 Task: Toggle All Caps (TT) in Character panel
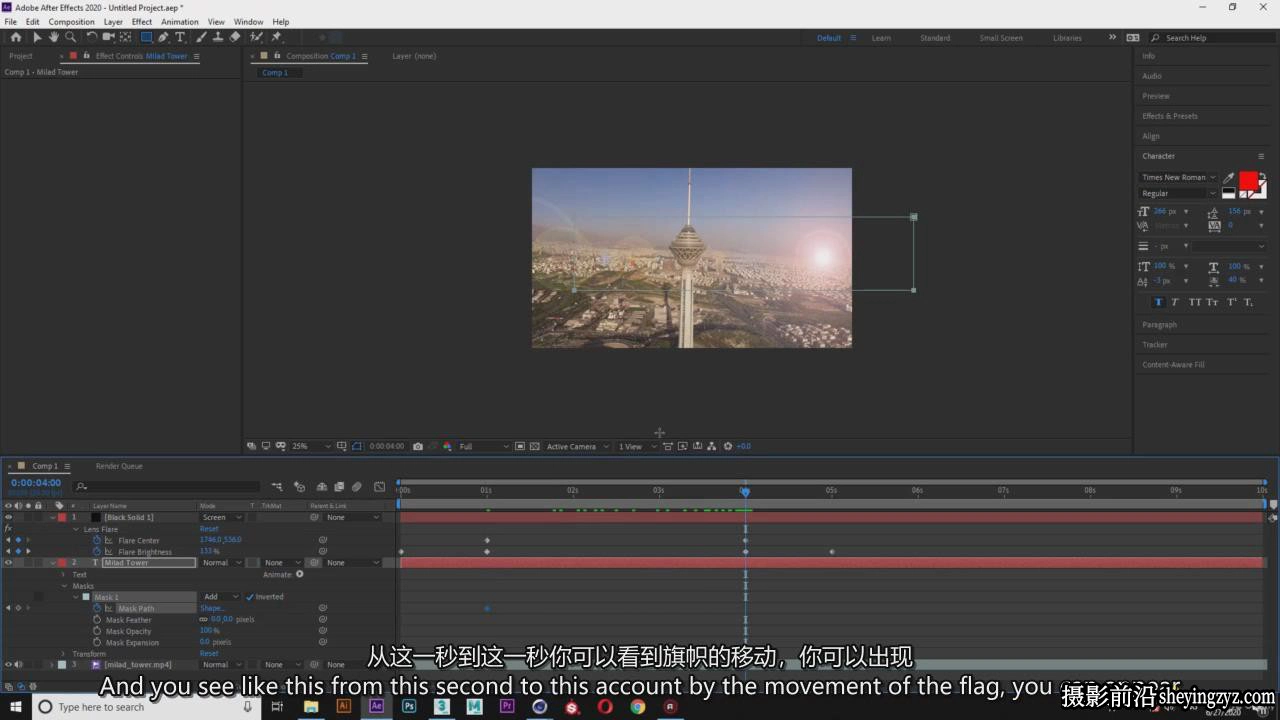(1194, 302)
